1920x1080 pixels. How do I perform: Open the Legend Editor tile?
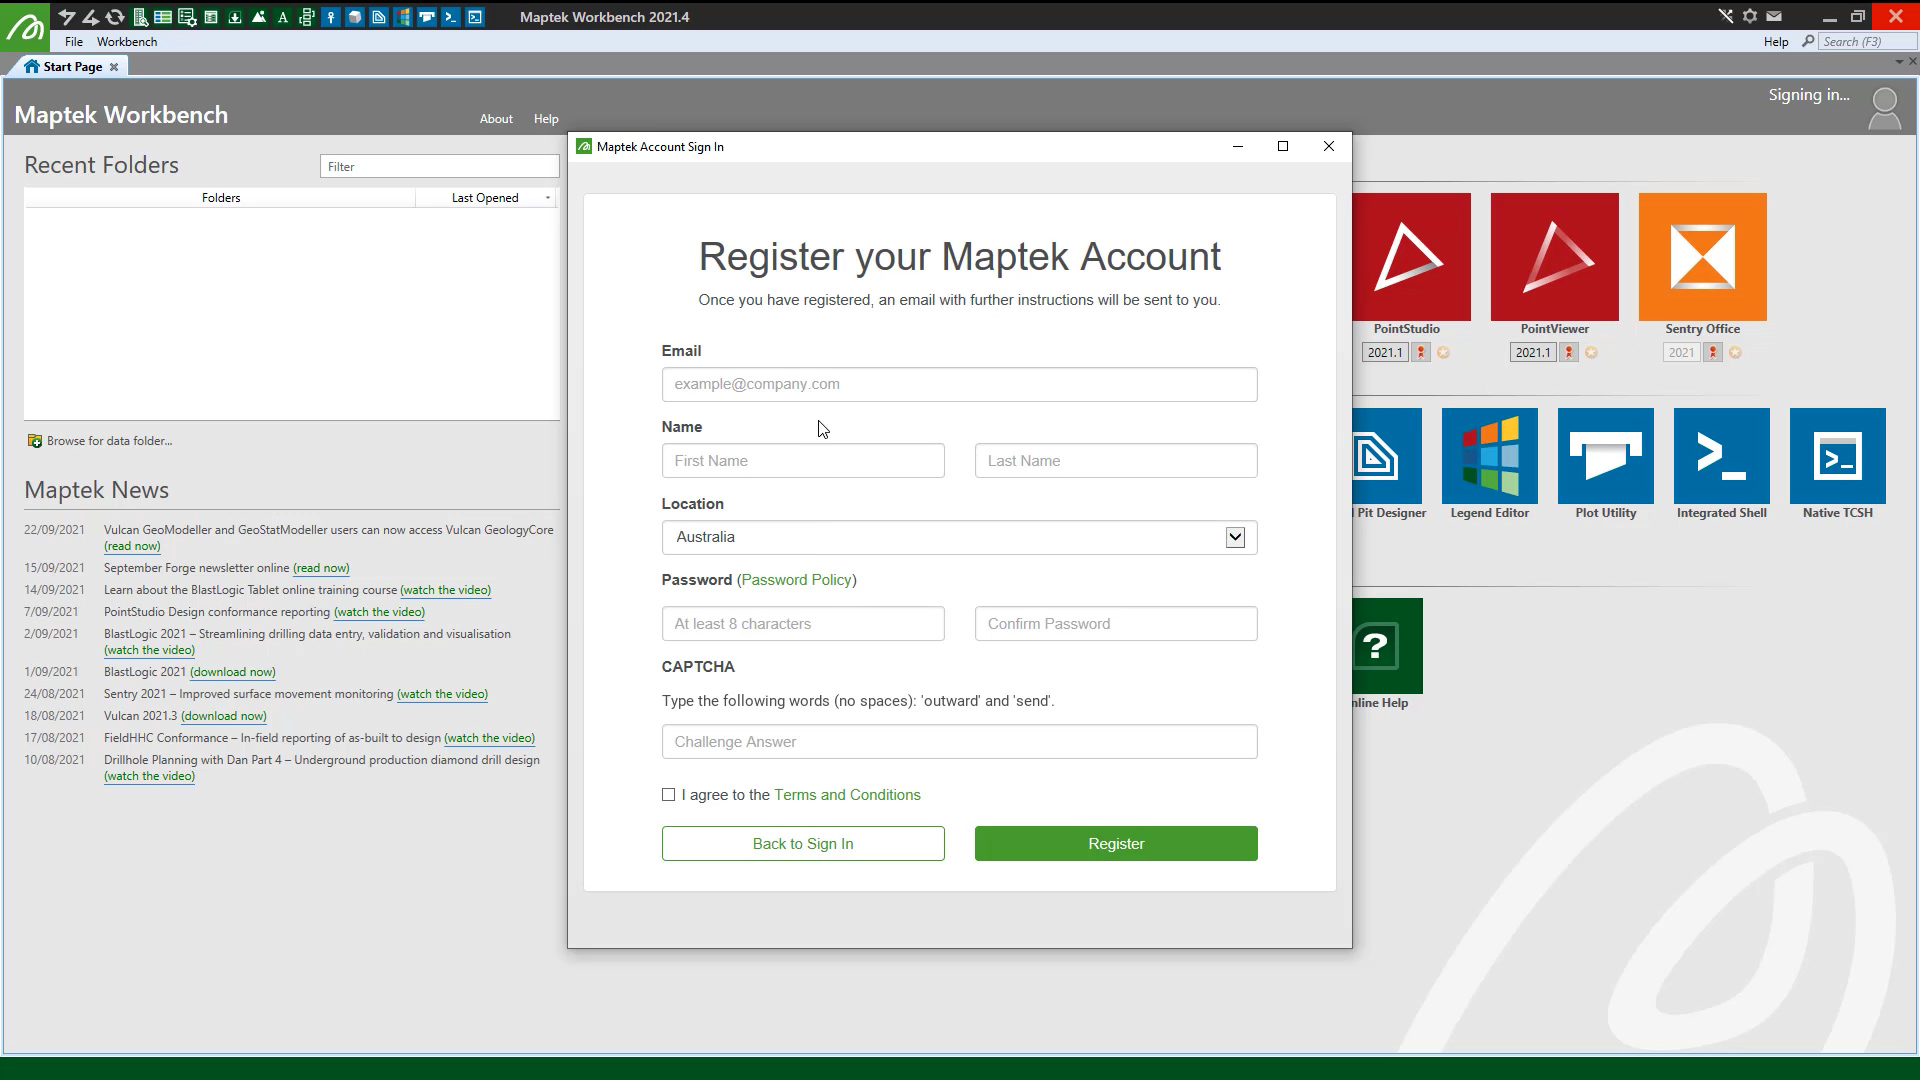tap(1489, 456)
